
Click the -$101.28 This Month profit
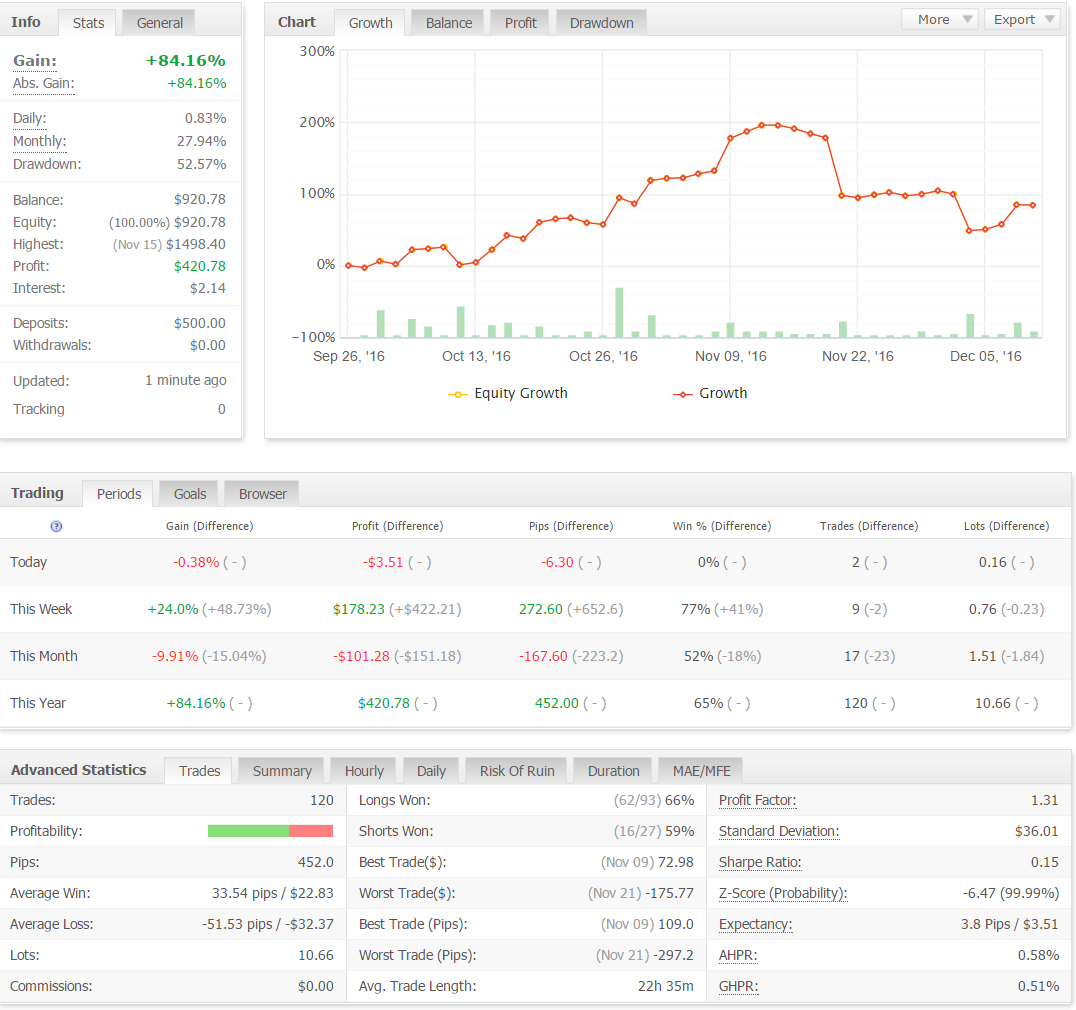[361, 657]
